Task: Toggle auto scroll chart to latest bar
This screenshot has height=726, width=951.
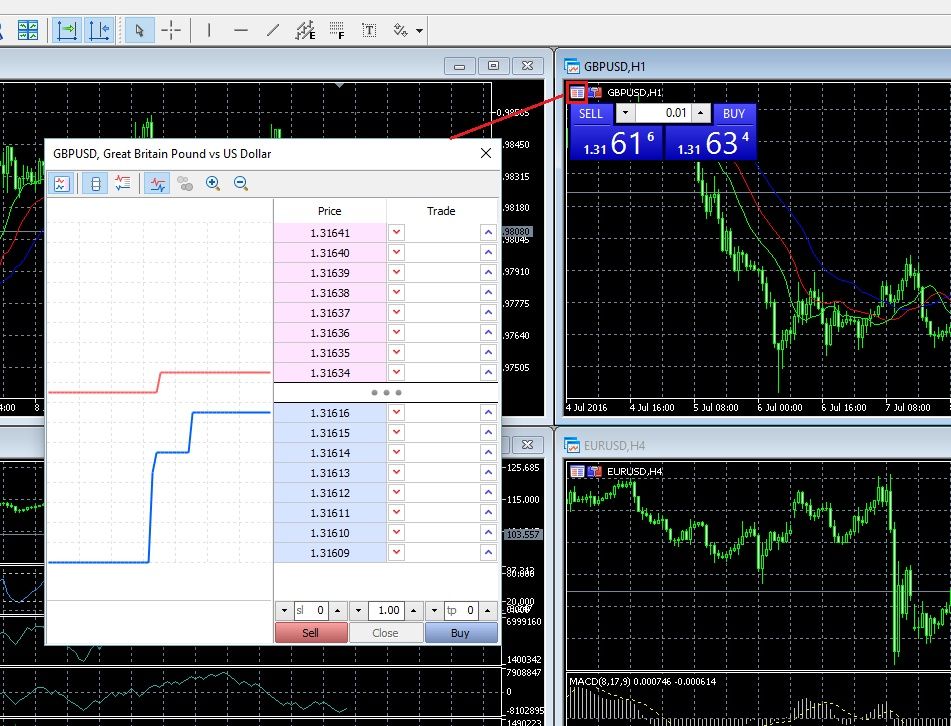Action: 67,30
